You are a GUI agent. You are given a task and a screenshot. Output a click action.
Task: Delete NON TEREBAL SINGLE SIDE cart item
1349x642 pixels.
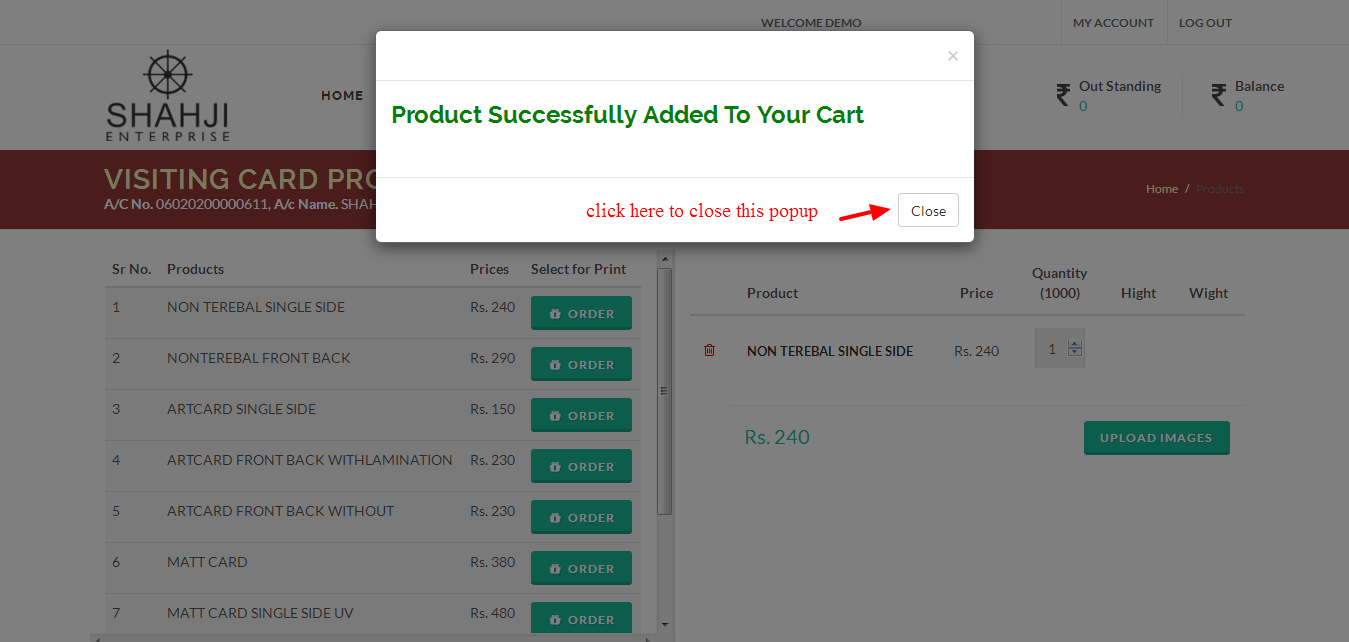point(710,350)
